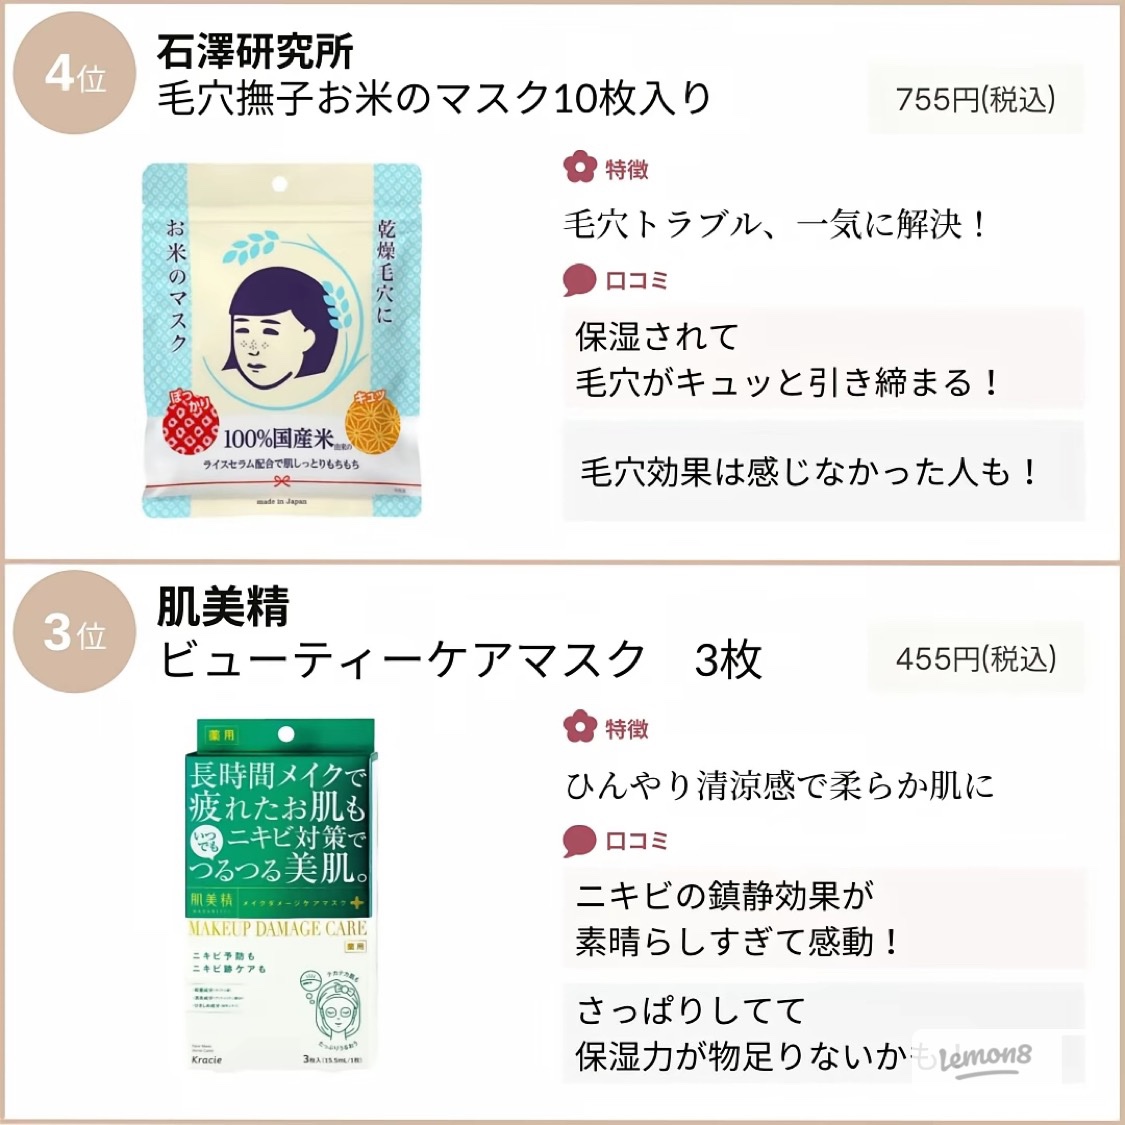Click the 455円(税込) price tag

coord(976,658)
